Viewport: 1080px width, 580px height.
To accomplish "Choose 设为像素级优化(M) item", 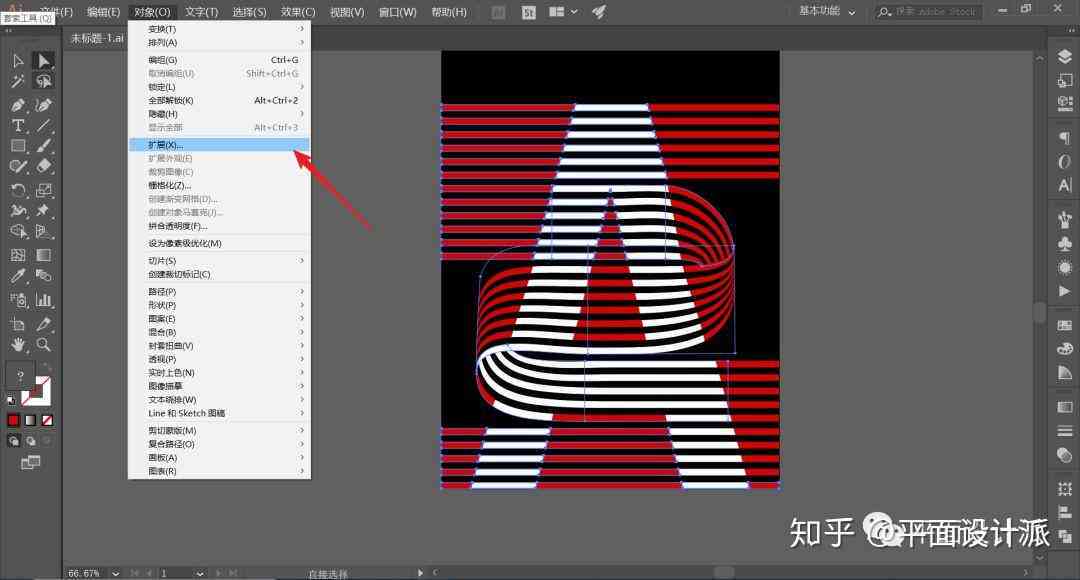I will click(219, 243).
